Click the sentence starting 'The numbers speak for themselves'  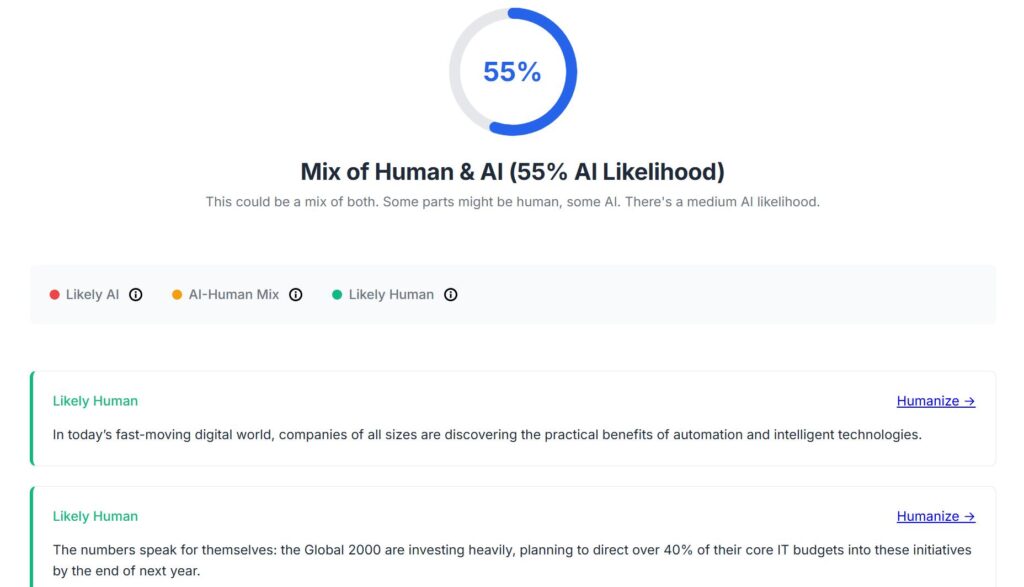512,560
